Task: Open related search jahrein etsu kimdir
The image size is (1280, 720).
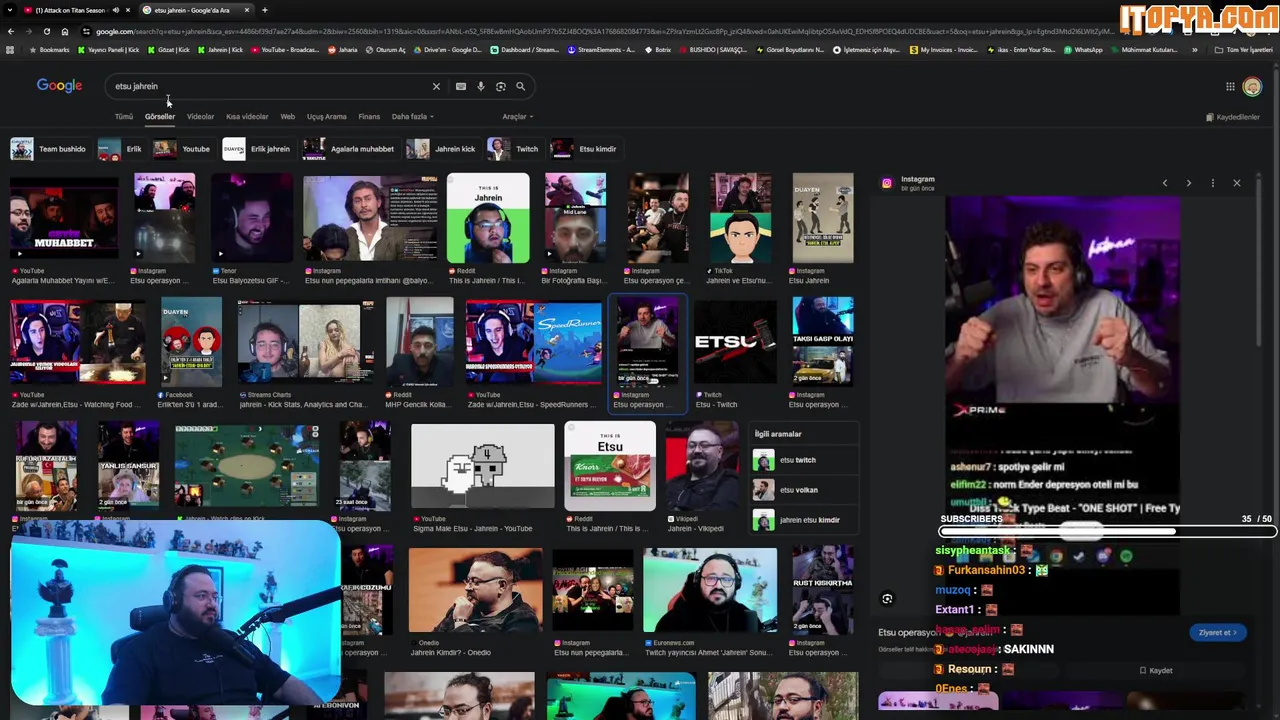Action: point(805,520)
